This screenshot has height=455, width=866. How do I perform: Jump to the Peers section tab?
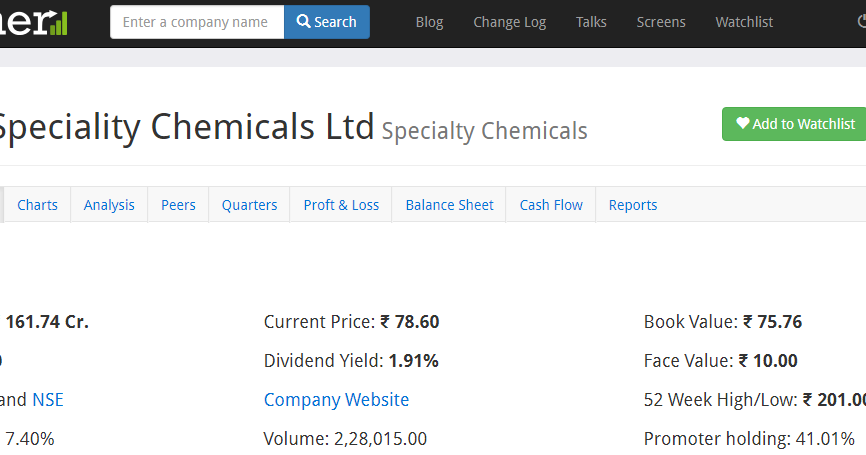click(178, 205)
